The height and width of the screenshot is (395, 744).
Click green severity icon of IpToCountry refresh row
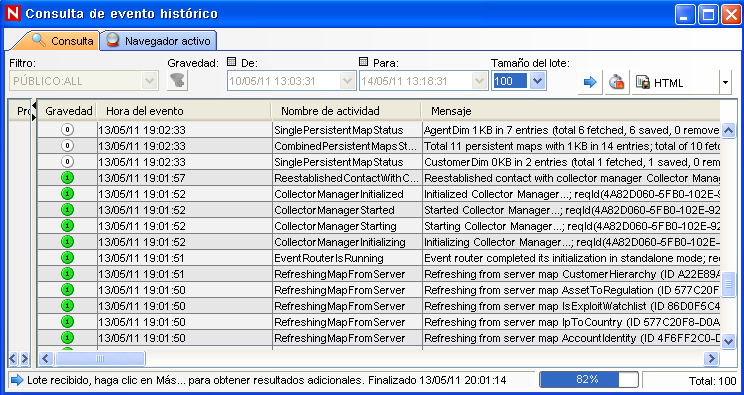67,322
